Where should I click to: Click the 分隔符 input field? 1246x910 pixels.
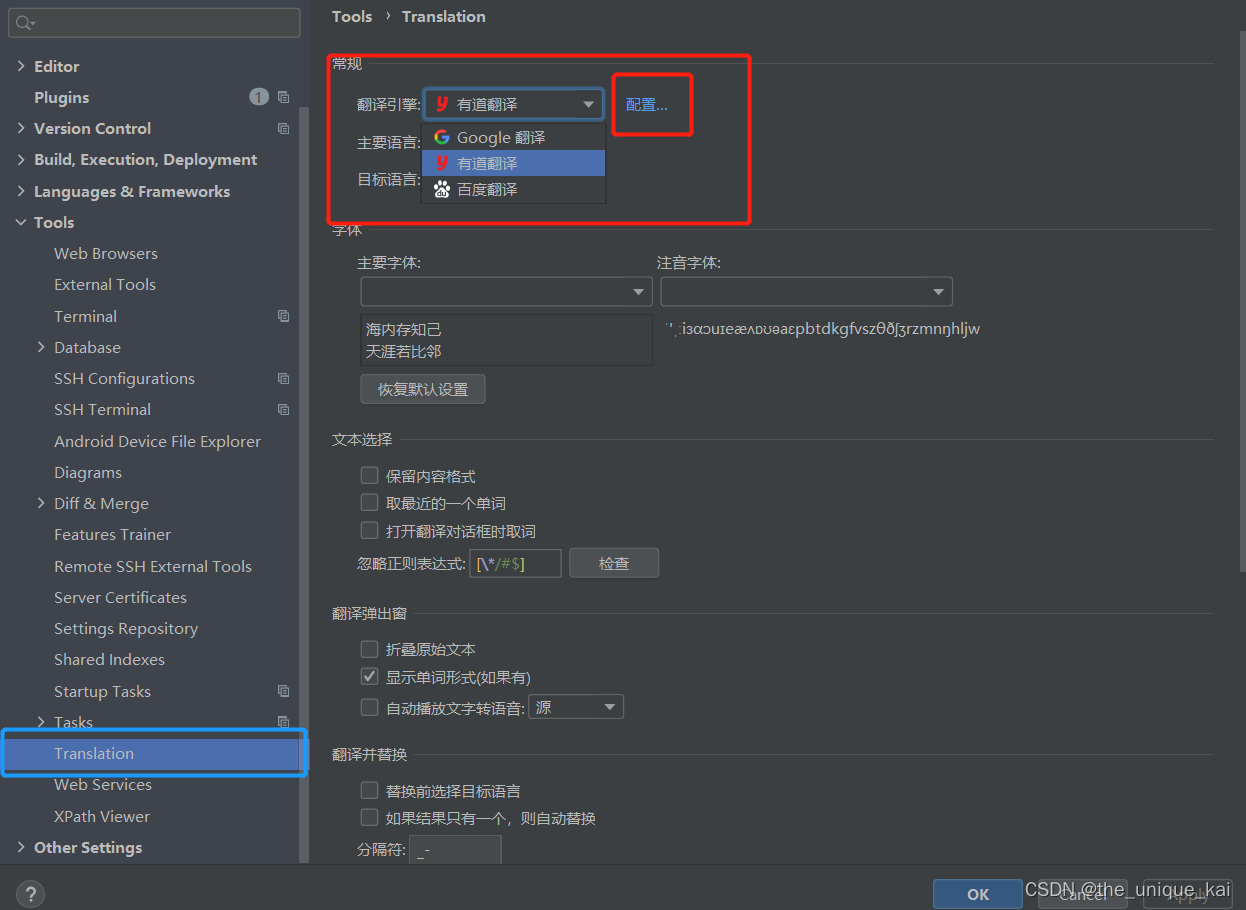click(x=455, y=850)
